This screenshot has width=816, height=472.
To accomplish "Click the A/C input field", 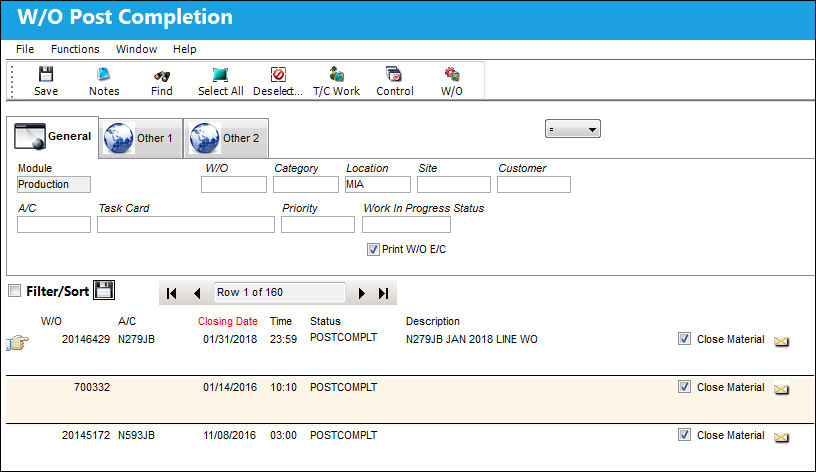I will pos(54,224).
